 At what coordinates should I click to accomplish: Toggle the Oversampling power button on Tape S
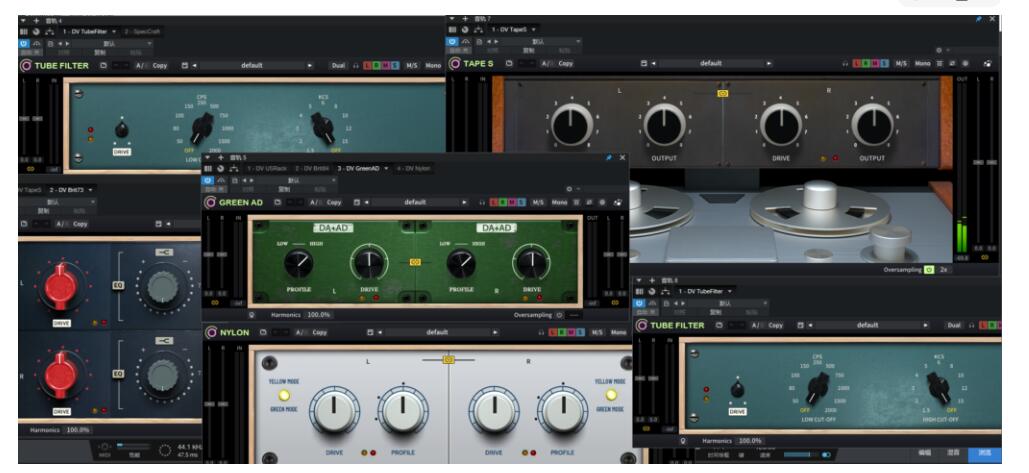[929, 270]
